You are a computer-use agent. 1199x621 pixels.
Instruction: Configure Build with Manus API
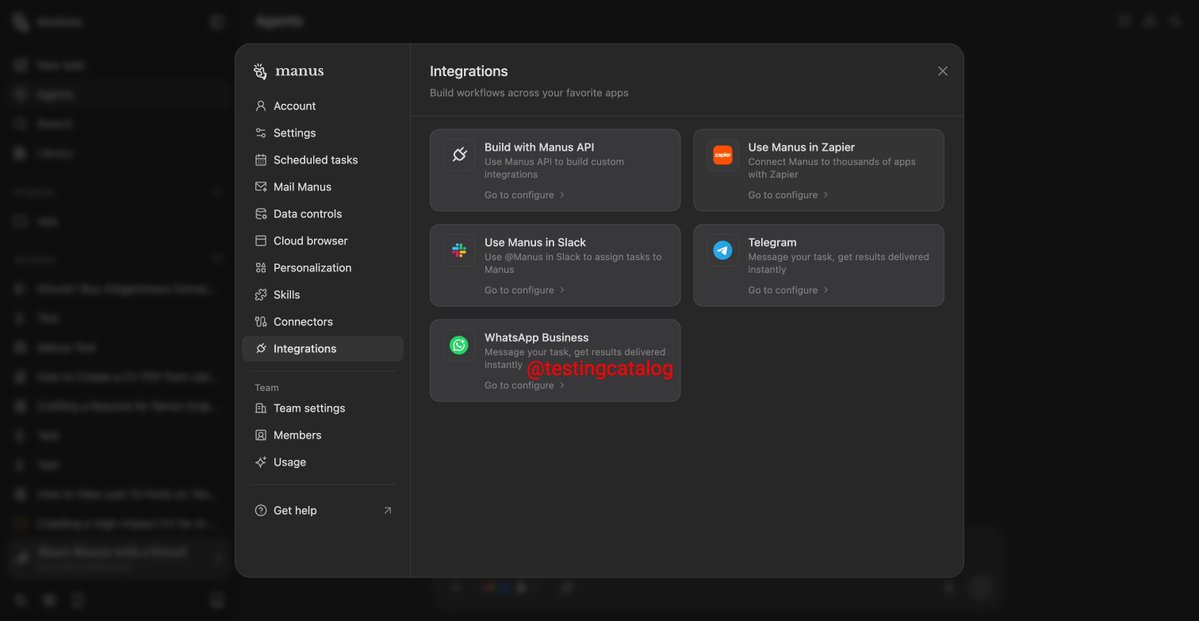(x=525, y=195)
